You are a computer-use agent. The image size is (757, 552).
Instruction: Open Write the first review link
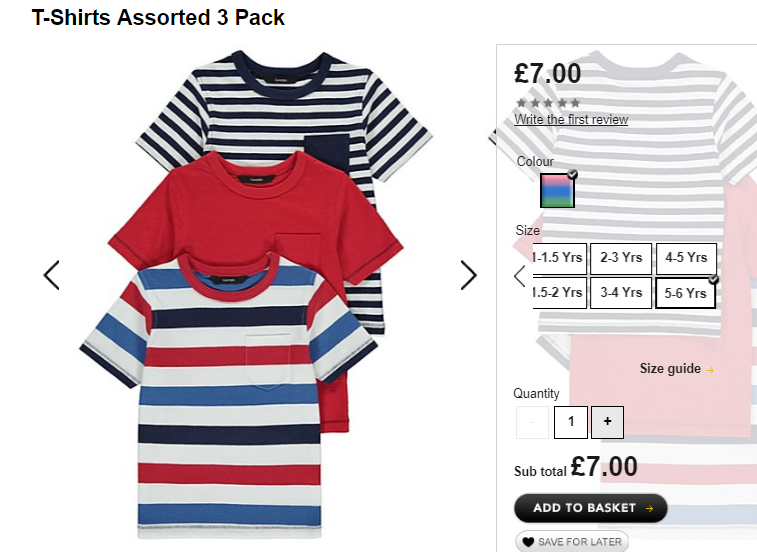point(571,119)
